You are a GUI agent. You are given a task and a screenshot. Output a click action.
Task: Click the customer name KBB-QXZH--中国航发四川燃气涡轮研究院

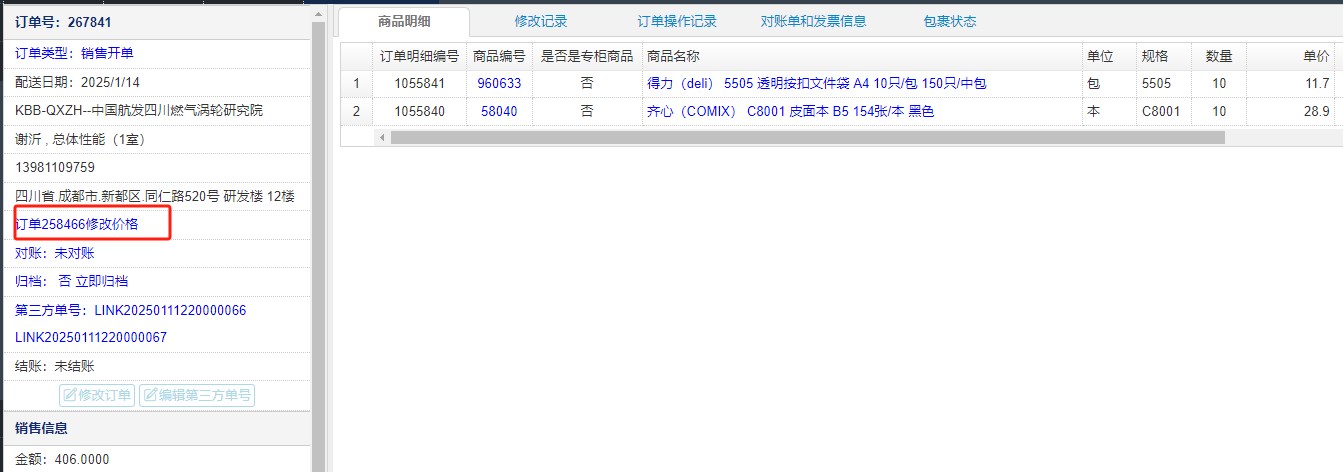[x=139, y=110]
